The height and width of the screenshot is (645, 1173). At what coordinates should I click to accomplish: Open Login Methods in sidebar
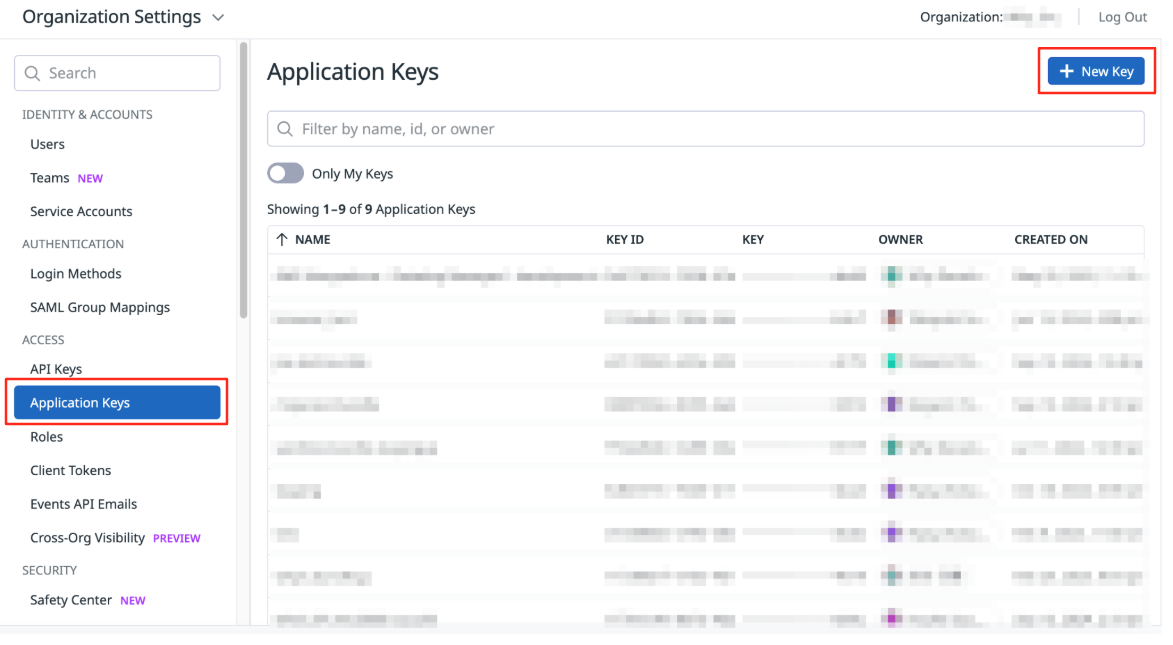coord(76,276)
